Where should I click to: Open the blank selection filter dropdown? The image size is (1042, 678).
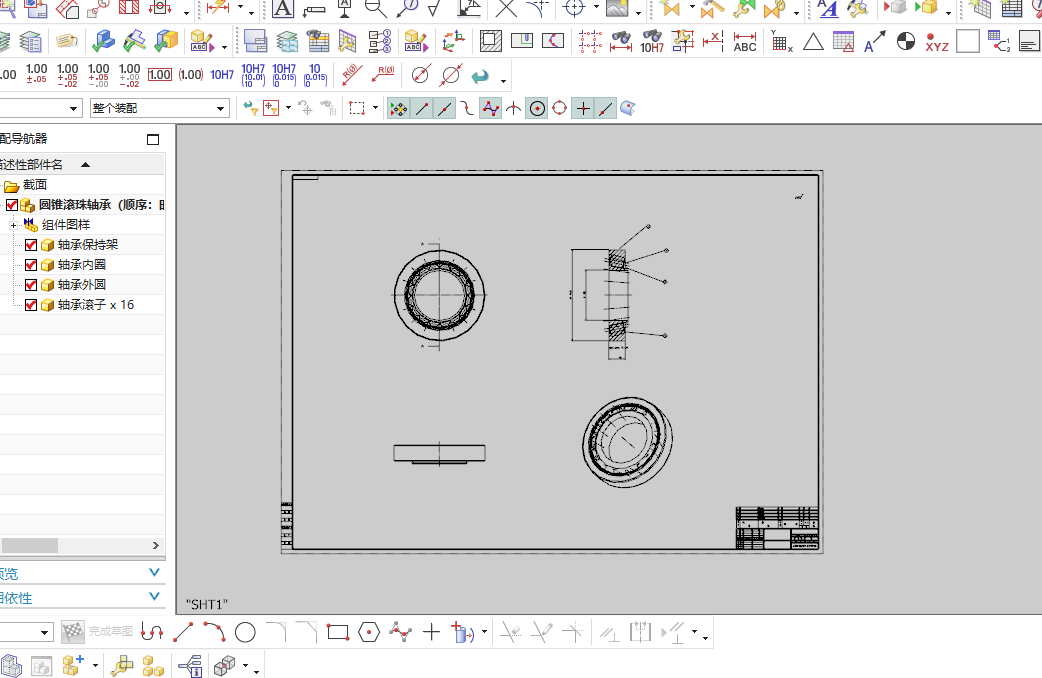(40, 108)
